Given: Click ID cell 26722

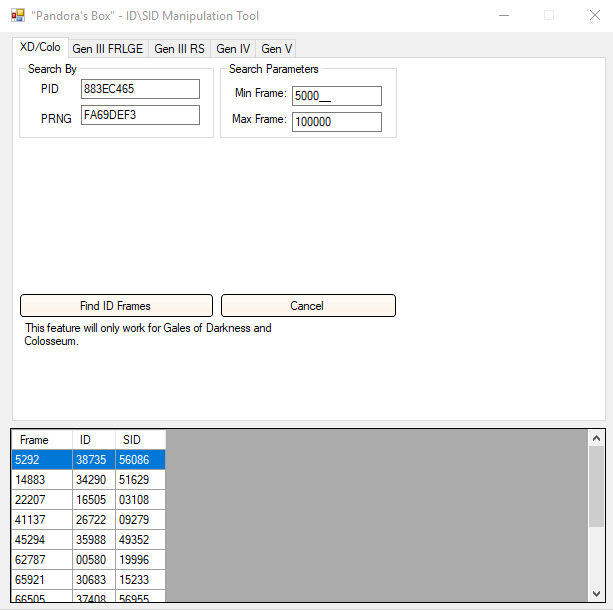Looking at the screenshot, I should (x=94, y=520).
